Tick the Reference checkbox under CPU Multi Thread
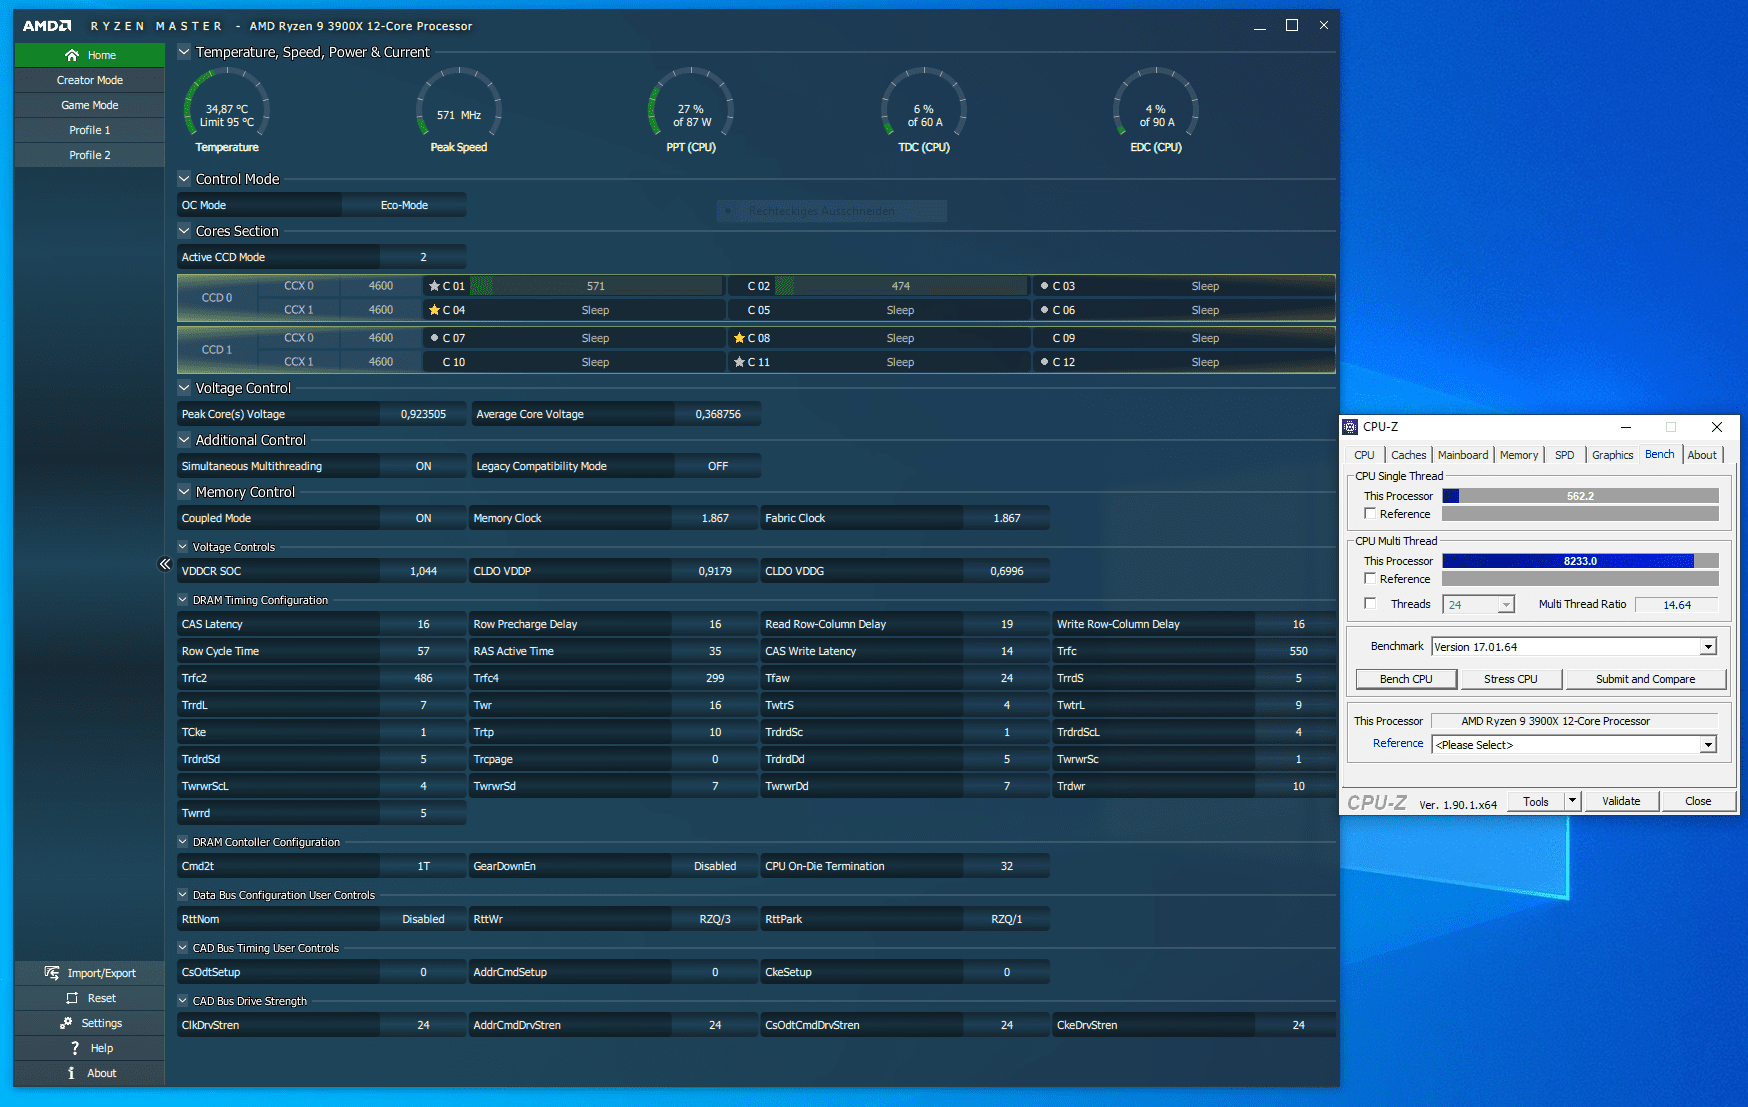Image resolution: width=1748 pixels, height=1107 pixels. [1370, 579]
